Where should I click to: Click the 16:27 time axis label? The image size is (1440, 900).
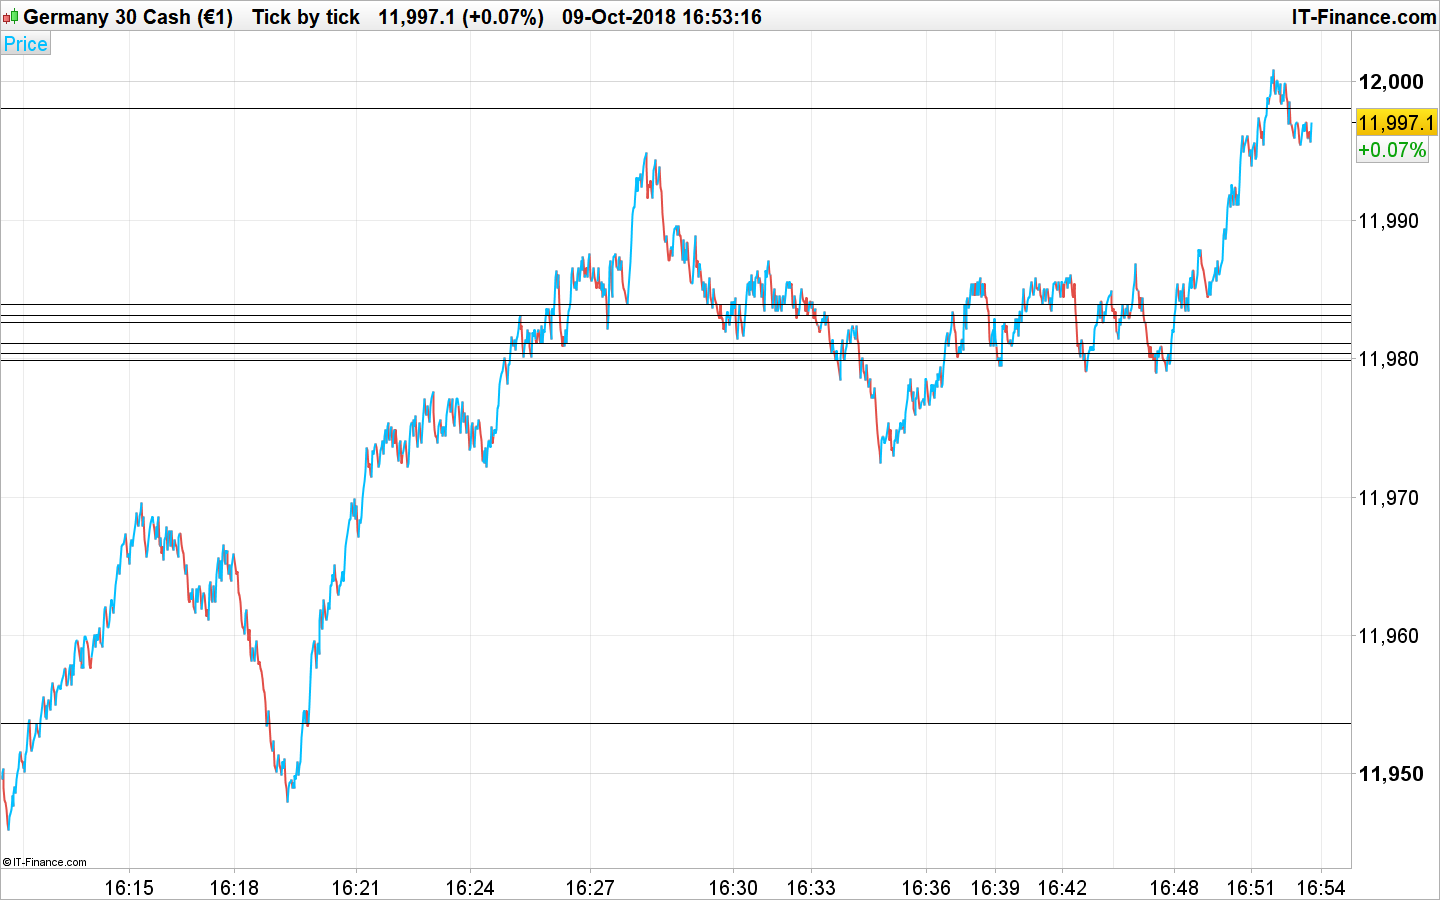pyautogui.click(x=590, y=888)
